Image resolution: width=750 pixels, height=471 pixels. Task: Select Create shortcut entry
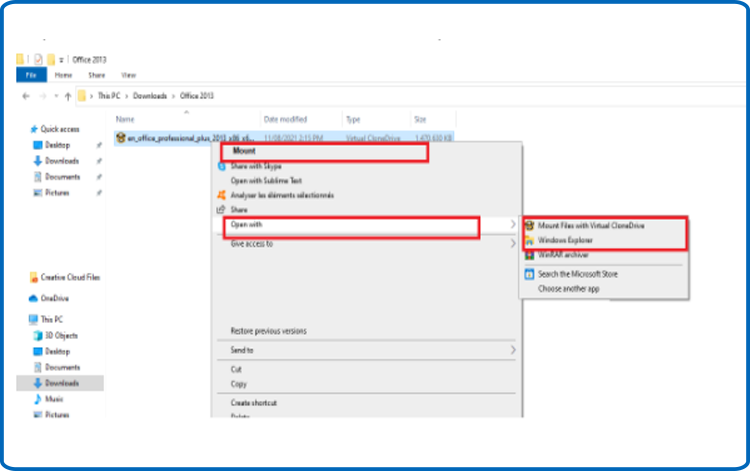254,403
